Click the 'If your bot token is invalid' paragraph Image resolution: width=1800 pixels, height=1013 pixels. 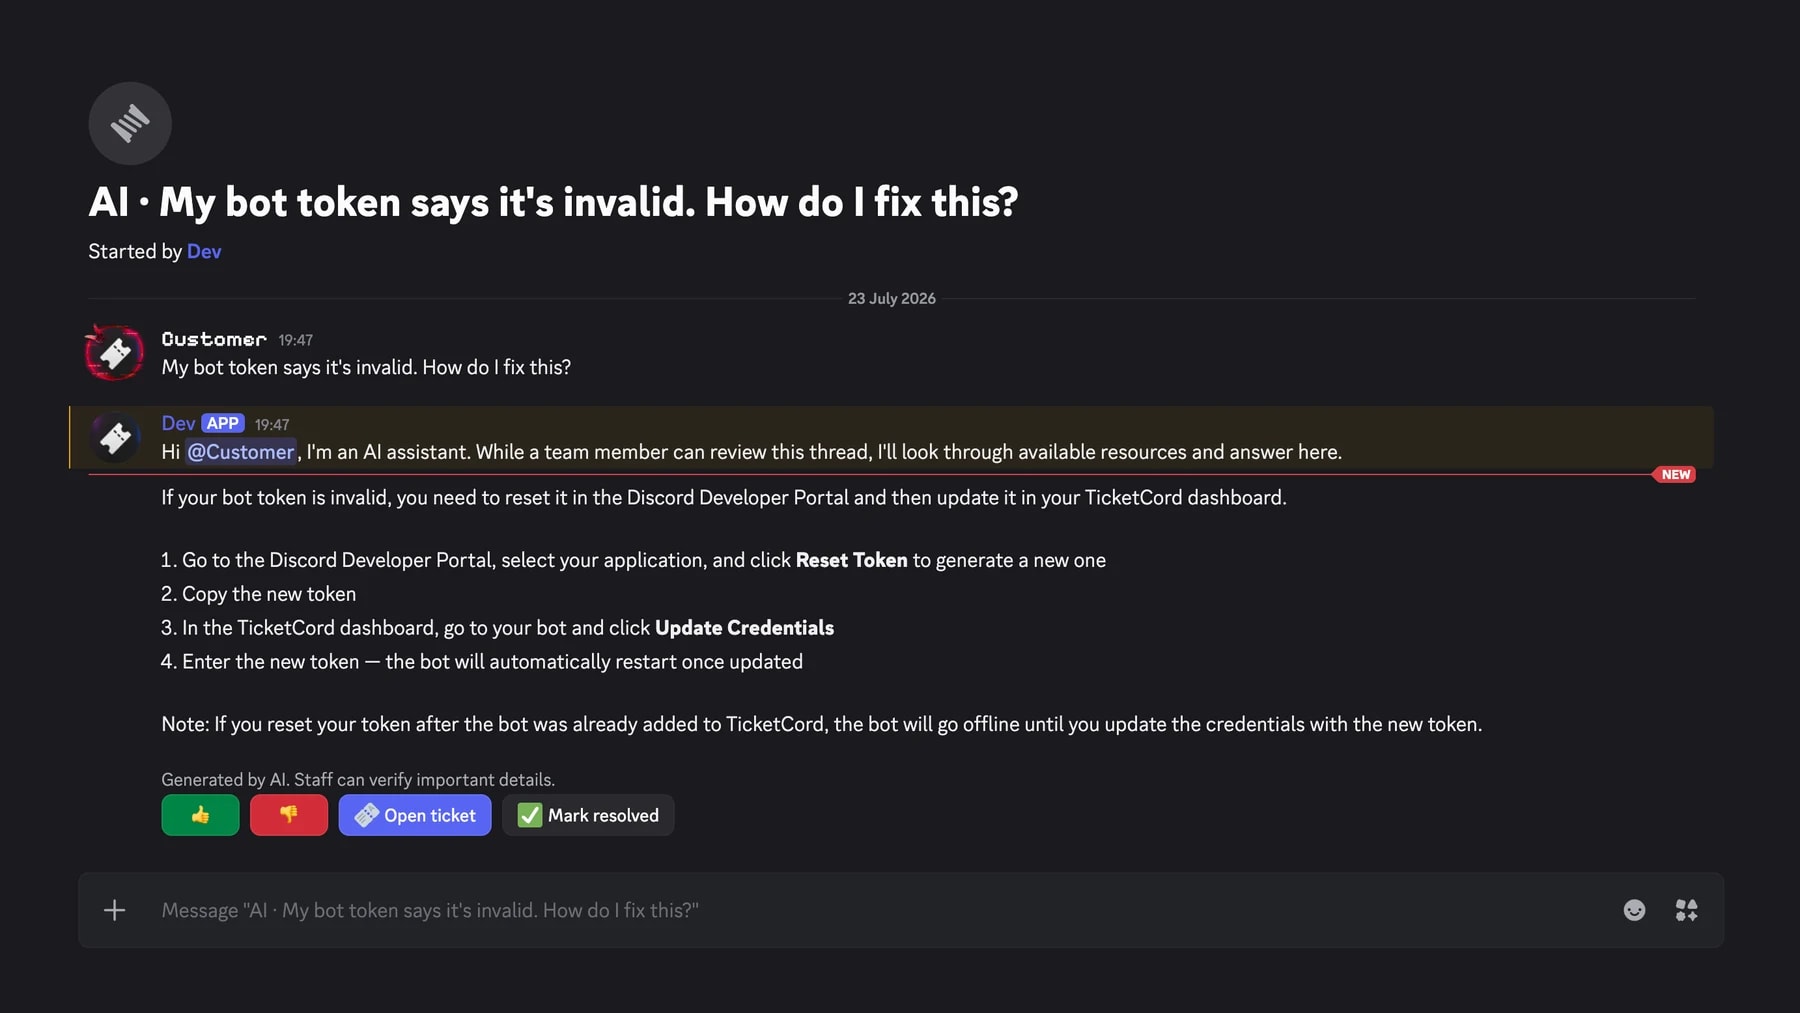(x=724, y=497)
